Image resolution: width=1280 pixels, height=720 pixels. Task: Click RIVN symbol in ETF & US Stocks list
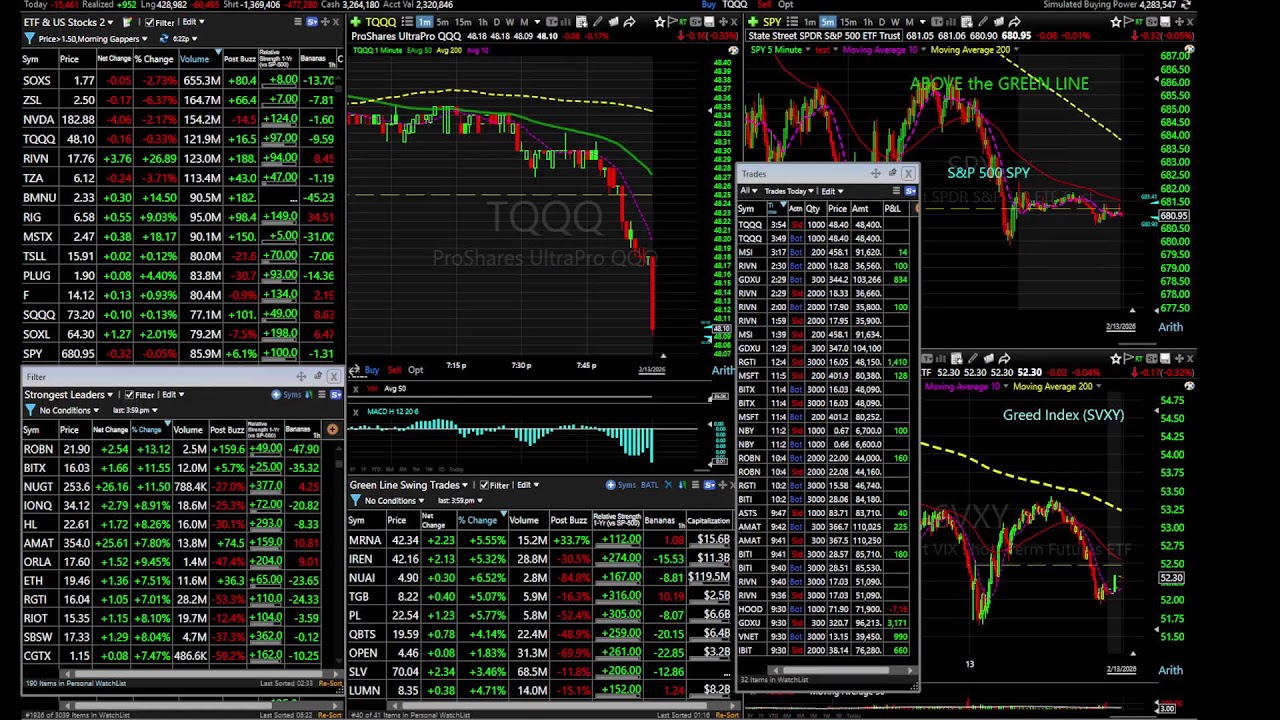[x=35, y=158]
